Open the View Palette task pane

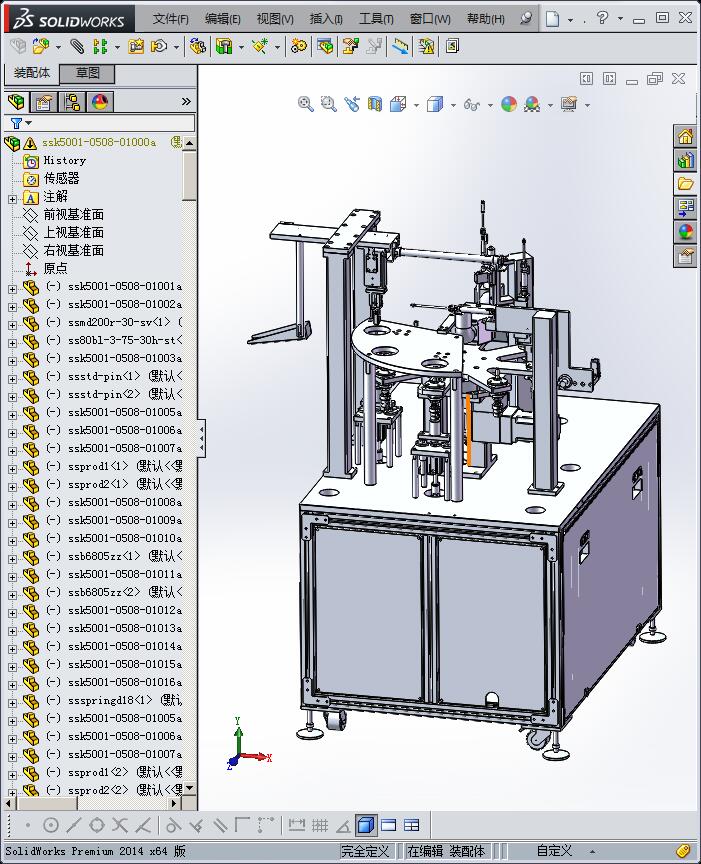coord(685,208)
